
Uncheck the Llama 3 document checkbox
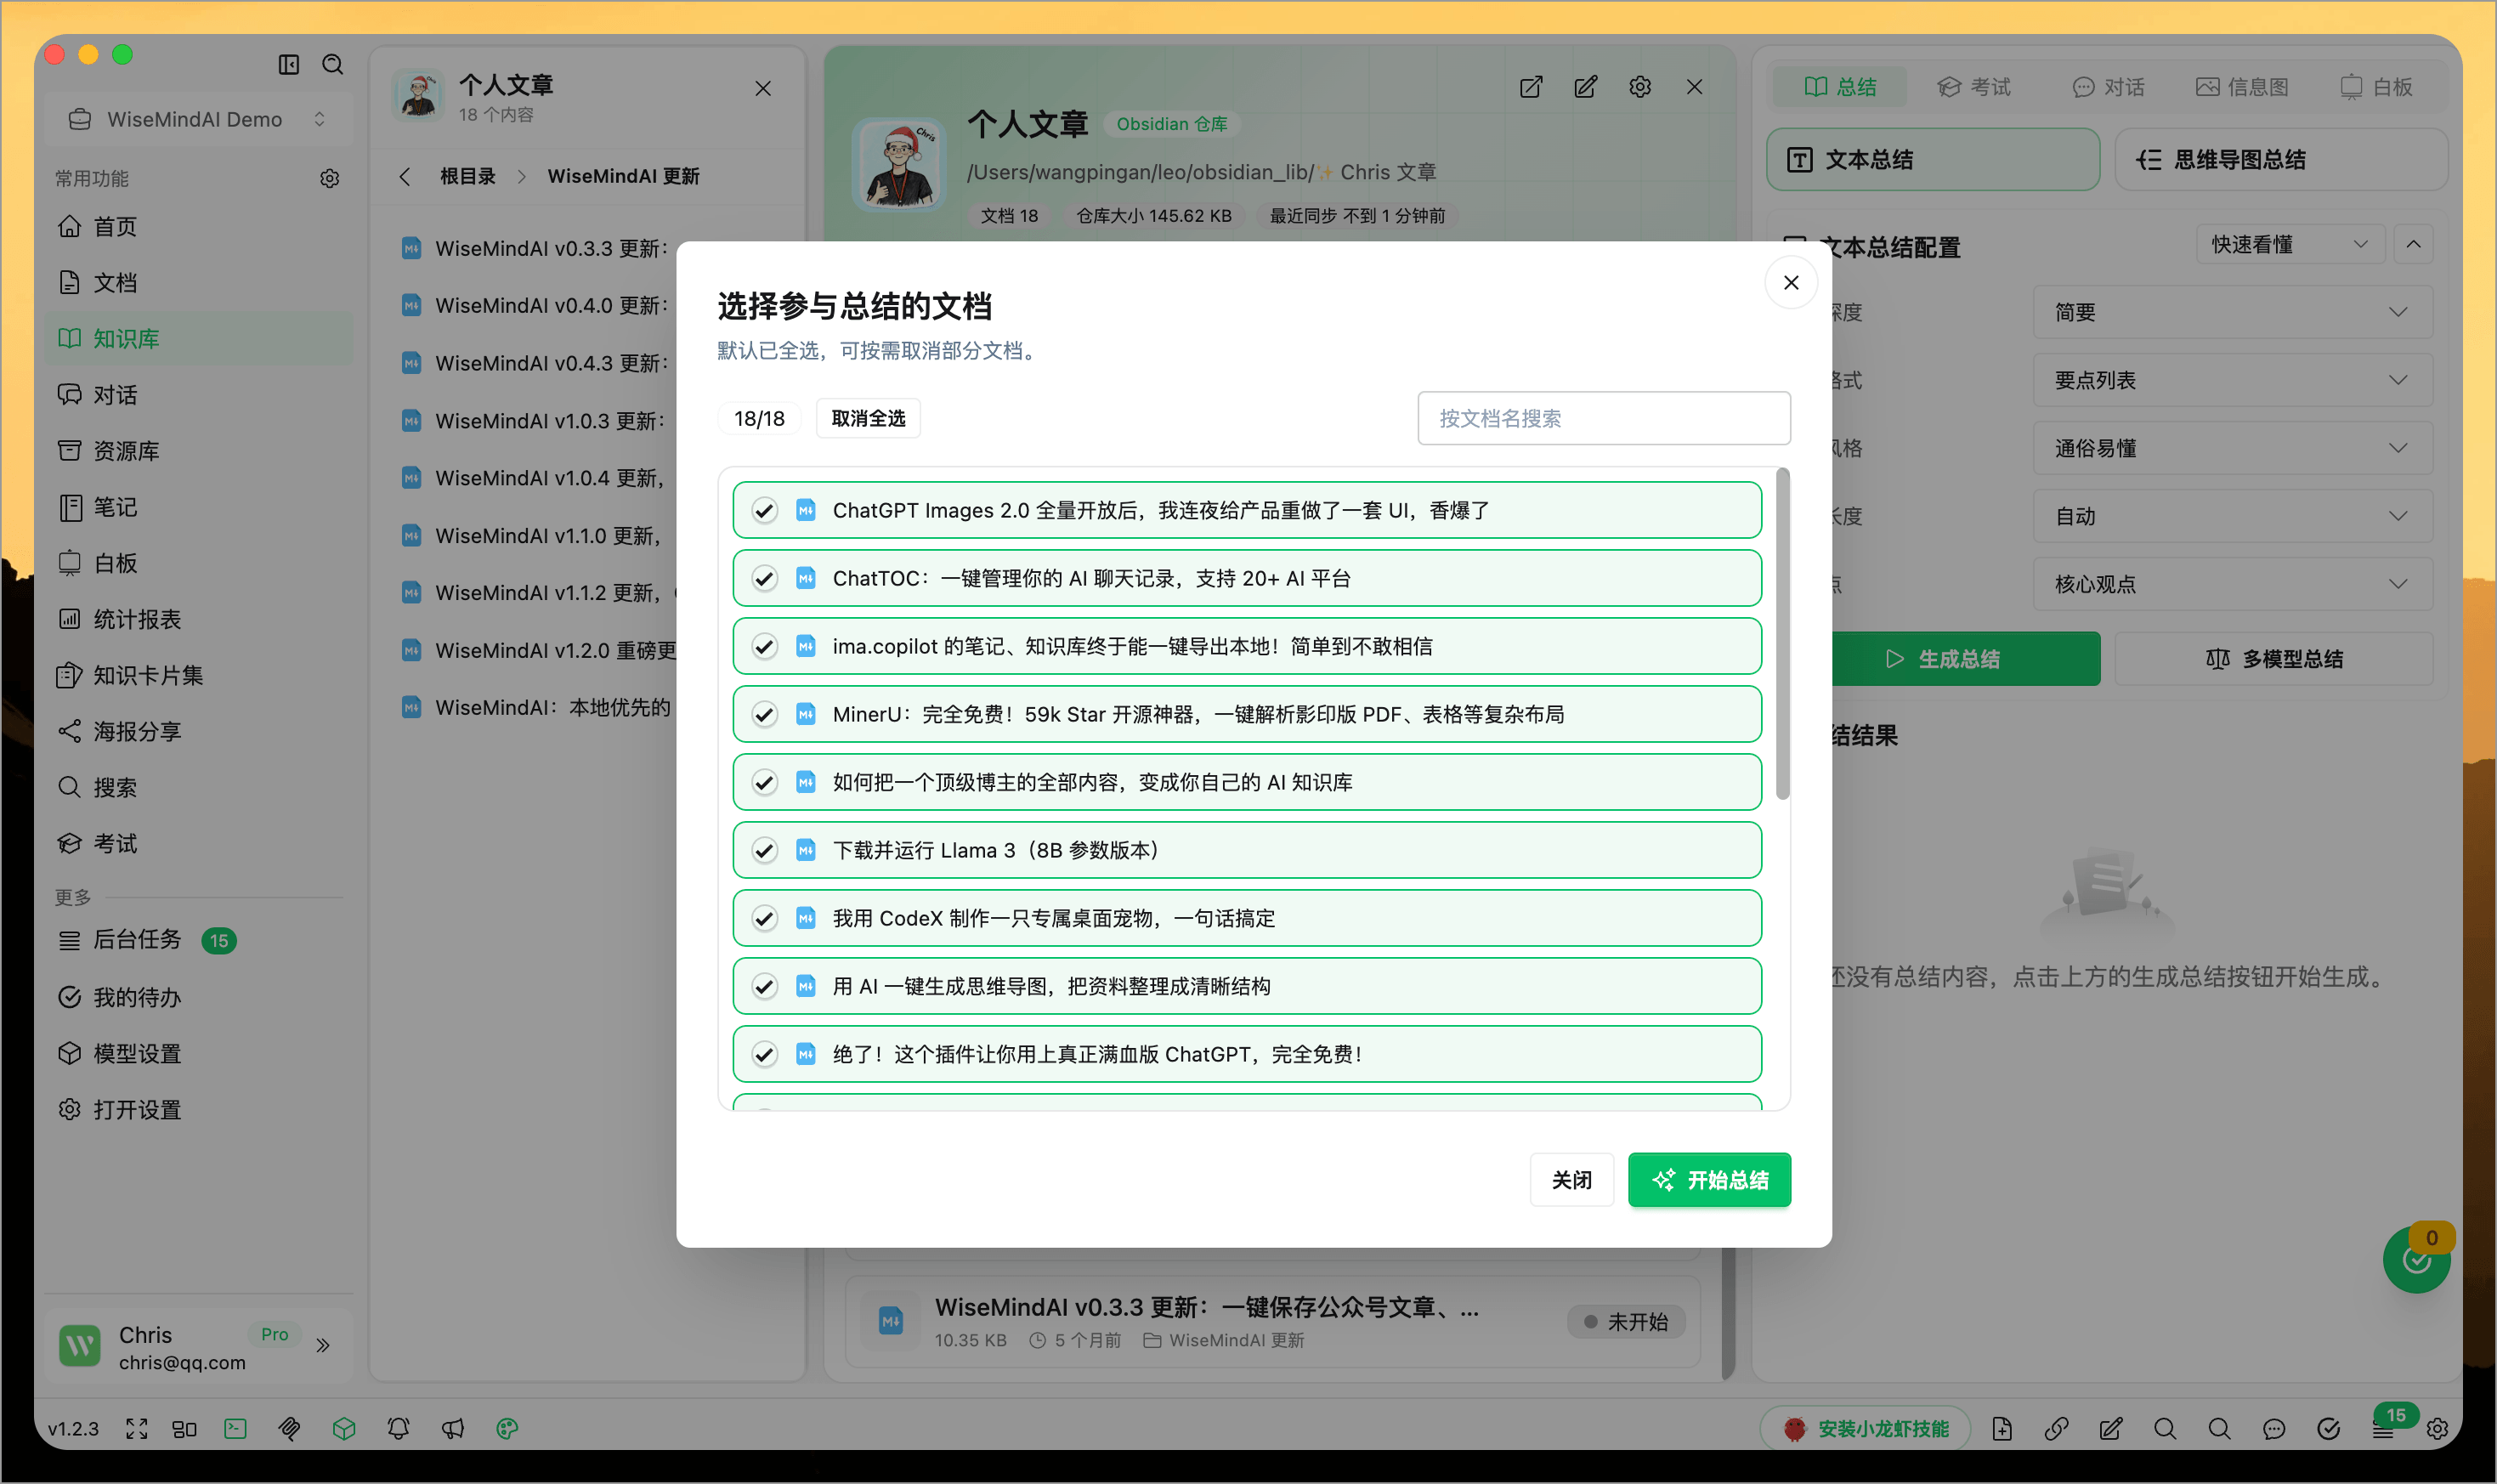click(x=765, y=850)
